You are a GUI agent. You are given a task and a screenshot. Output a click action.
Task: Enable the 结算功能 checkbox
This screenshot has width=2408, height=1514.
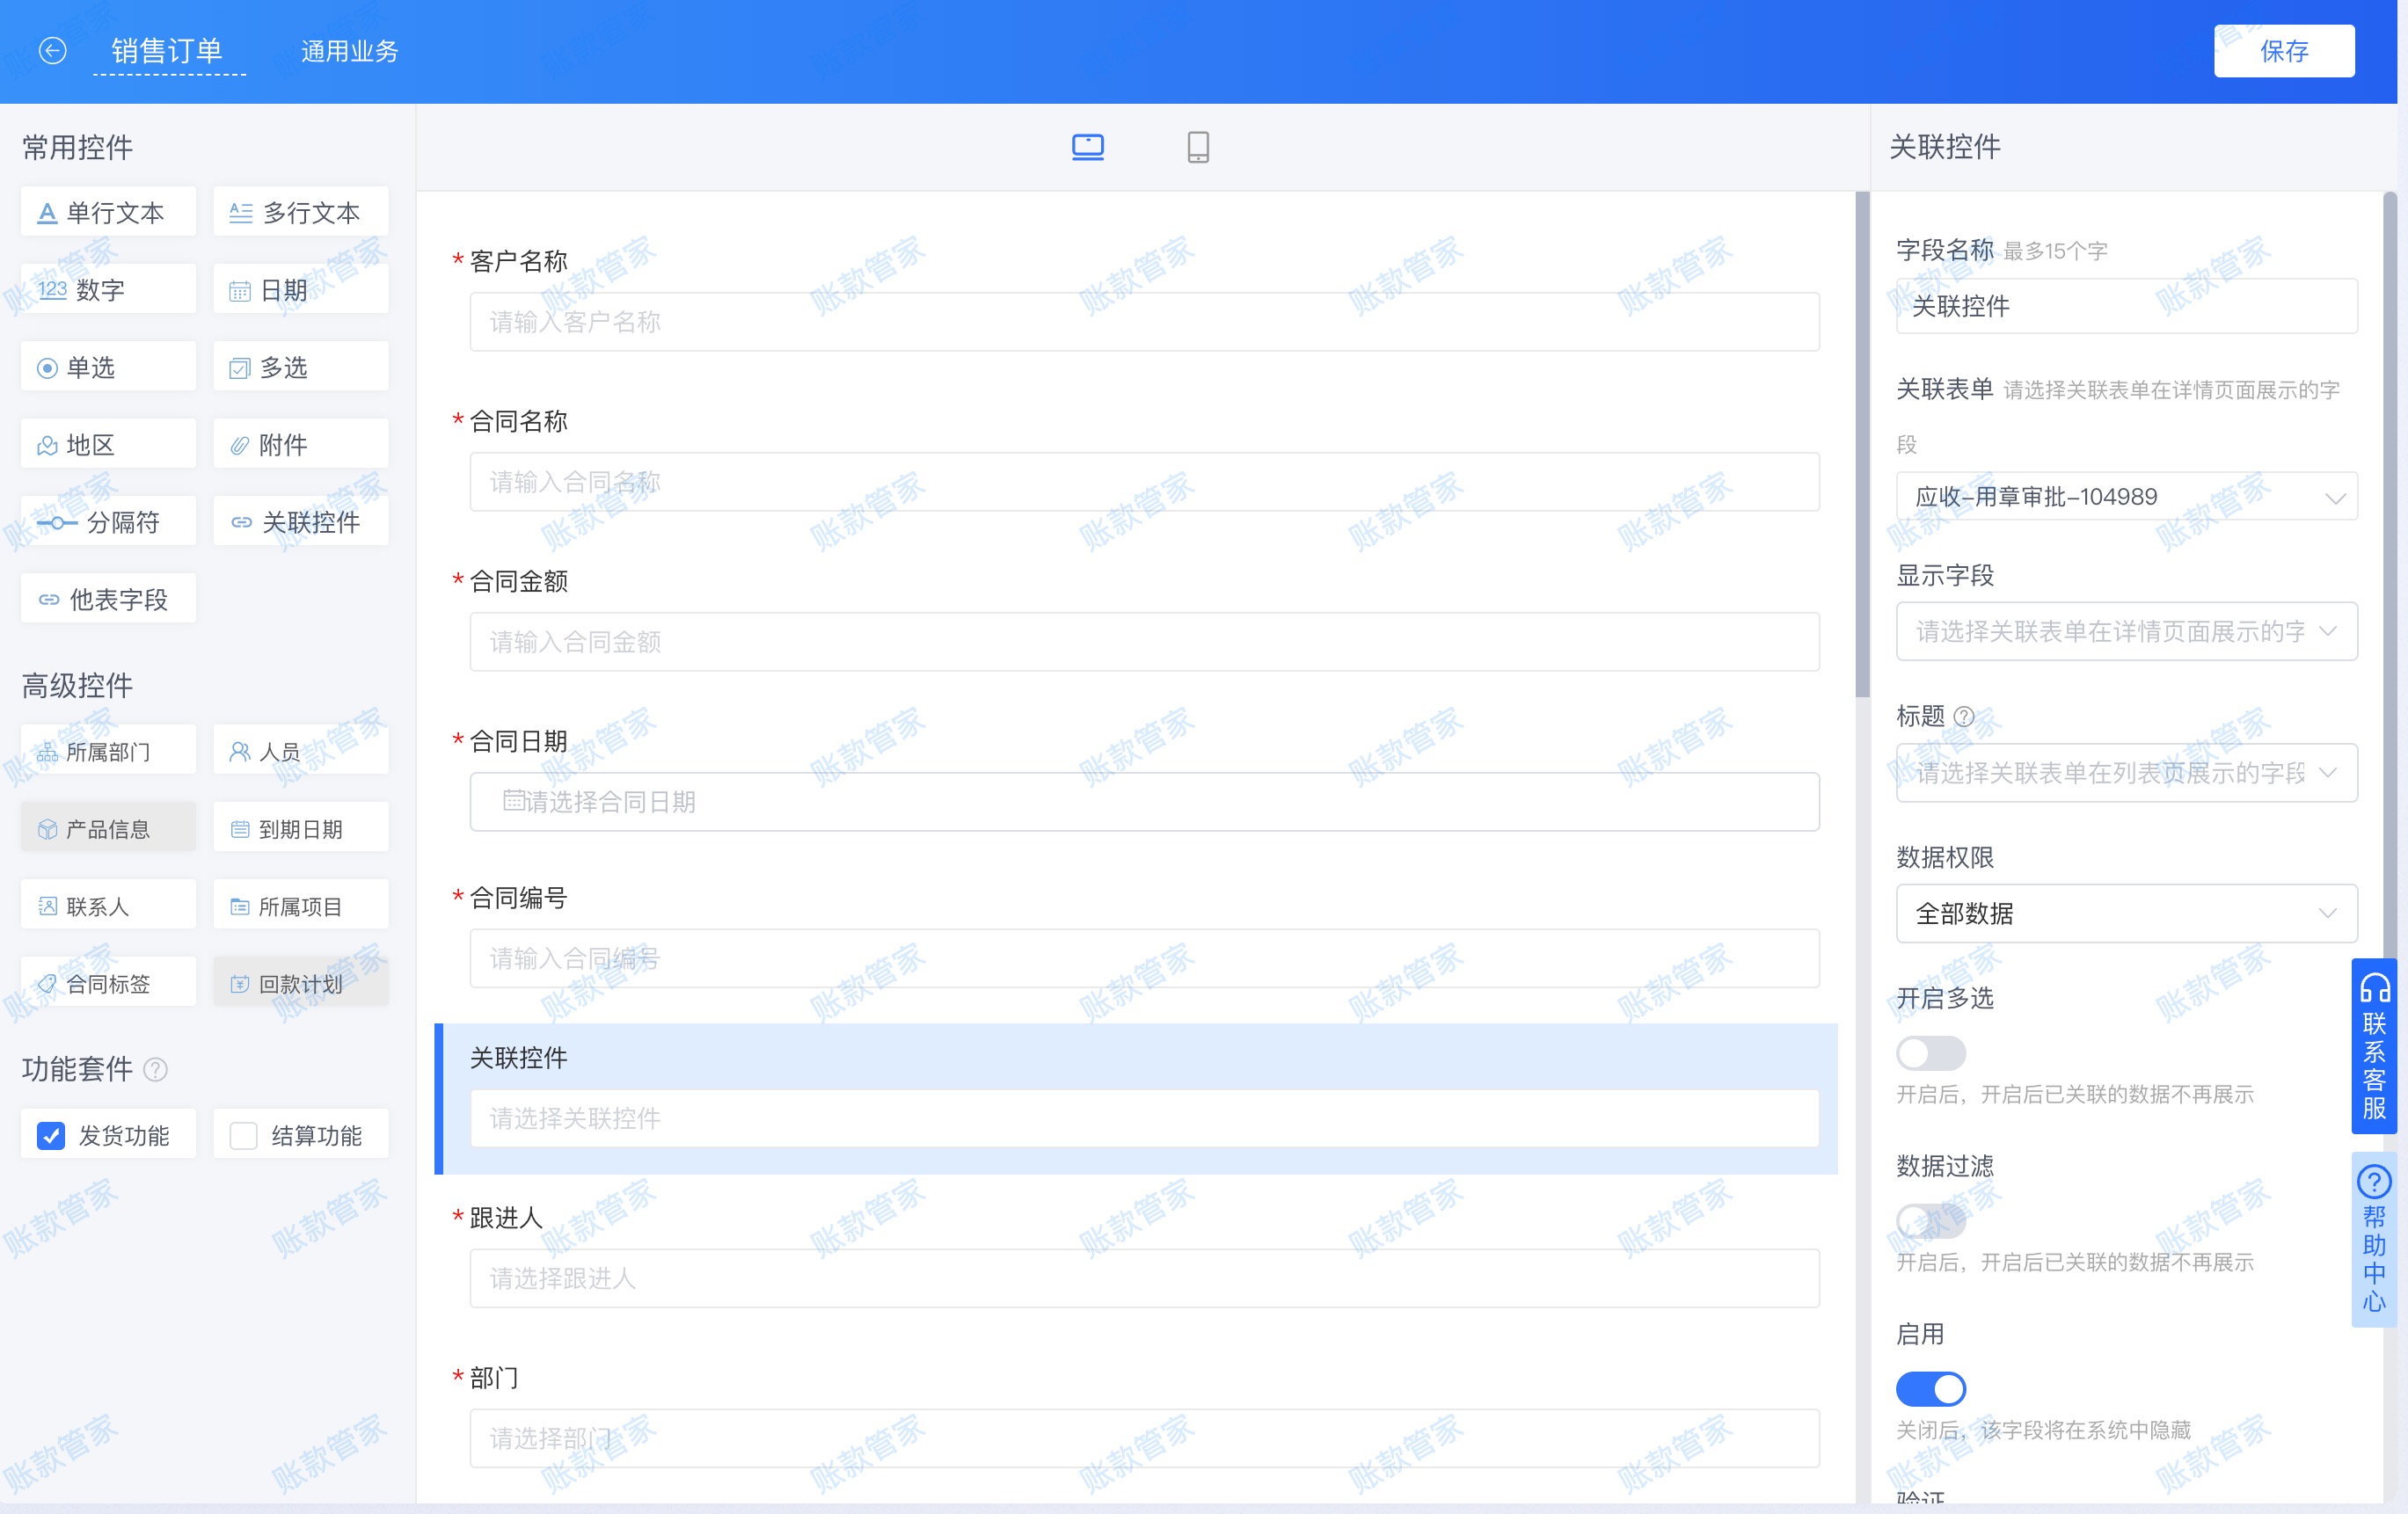[x=242, y=1135]
